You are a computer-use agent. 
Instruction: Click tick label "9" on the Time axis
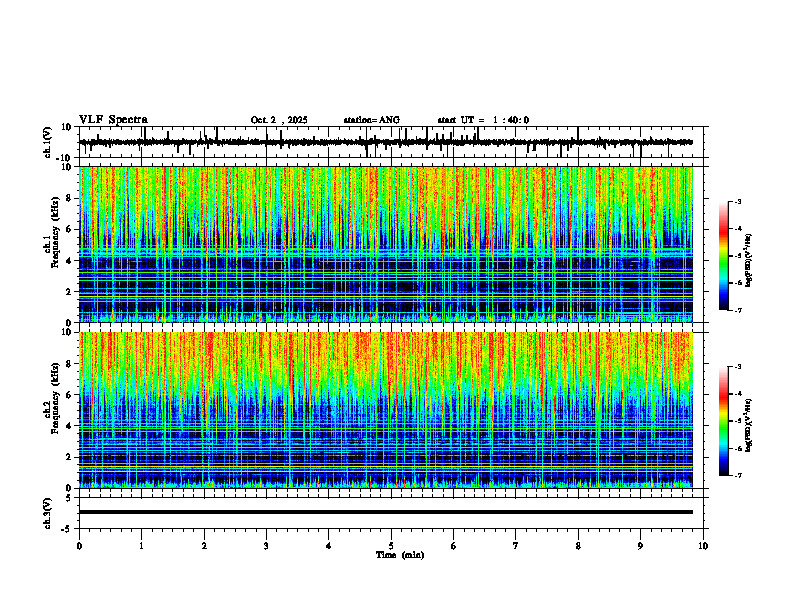(x=640, y=546)
